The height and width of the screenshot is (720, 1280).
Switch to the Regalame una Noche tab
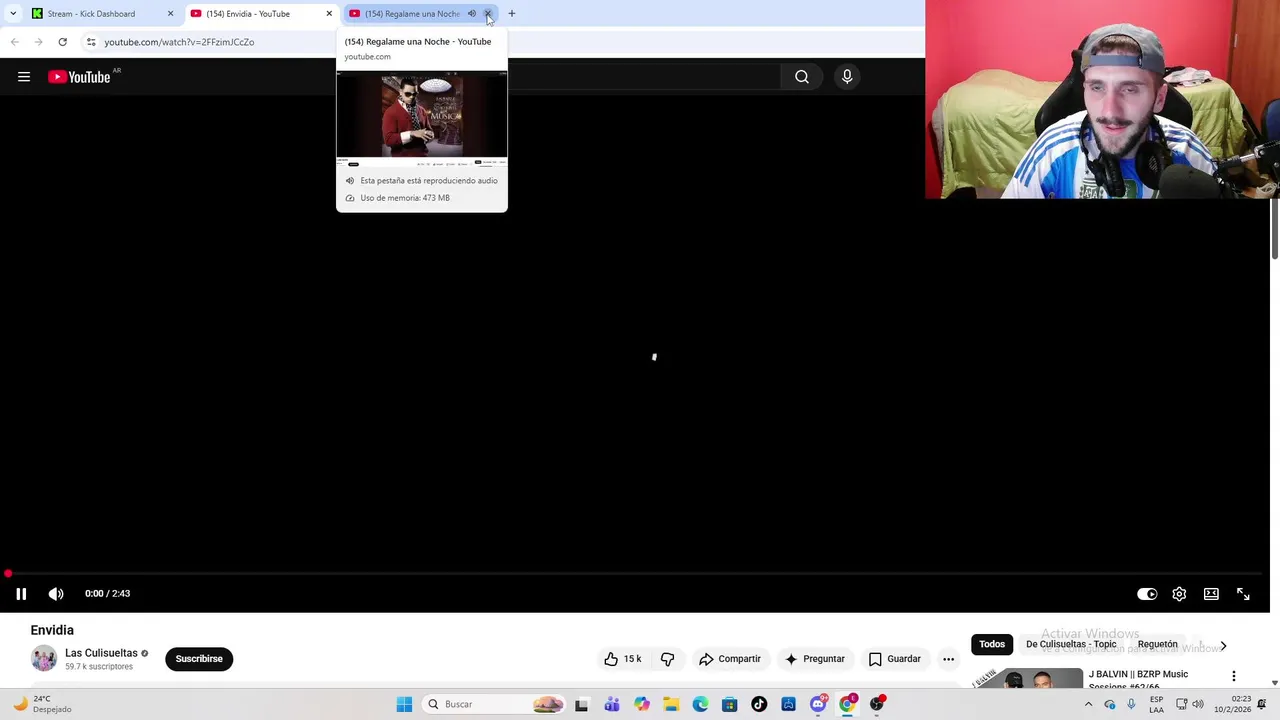(412, 14)
